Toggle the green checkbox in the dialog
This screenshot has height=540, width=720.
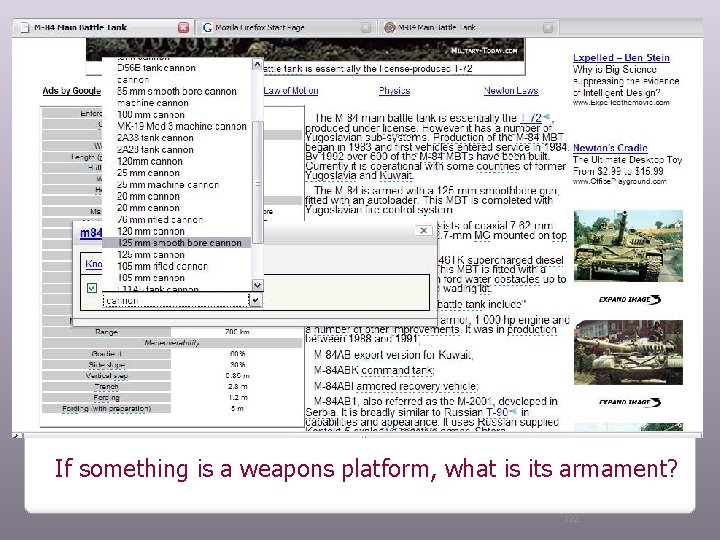92,288
